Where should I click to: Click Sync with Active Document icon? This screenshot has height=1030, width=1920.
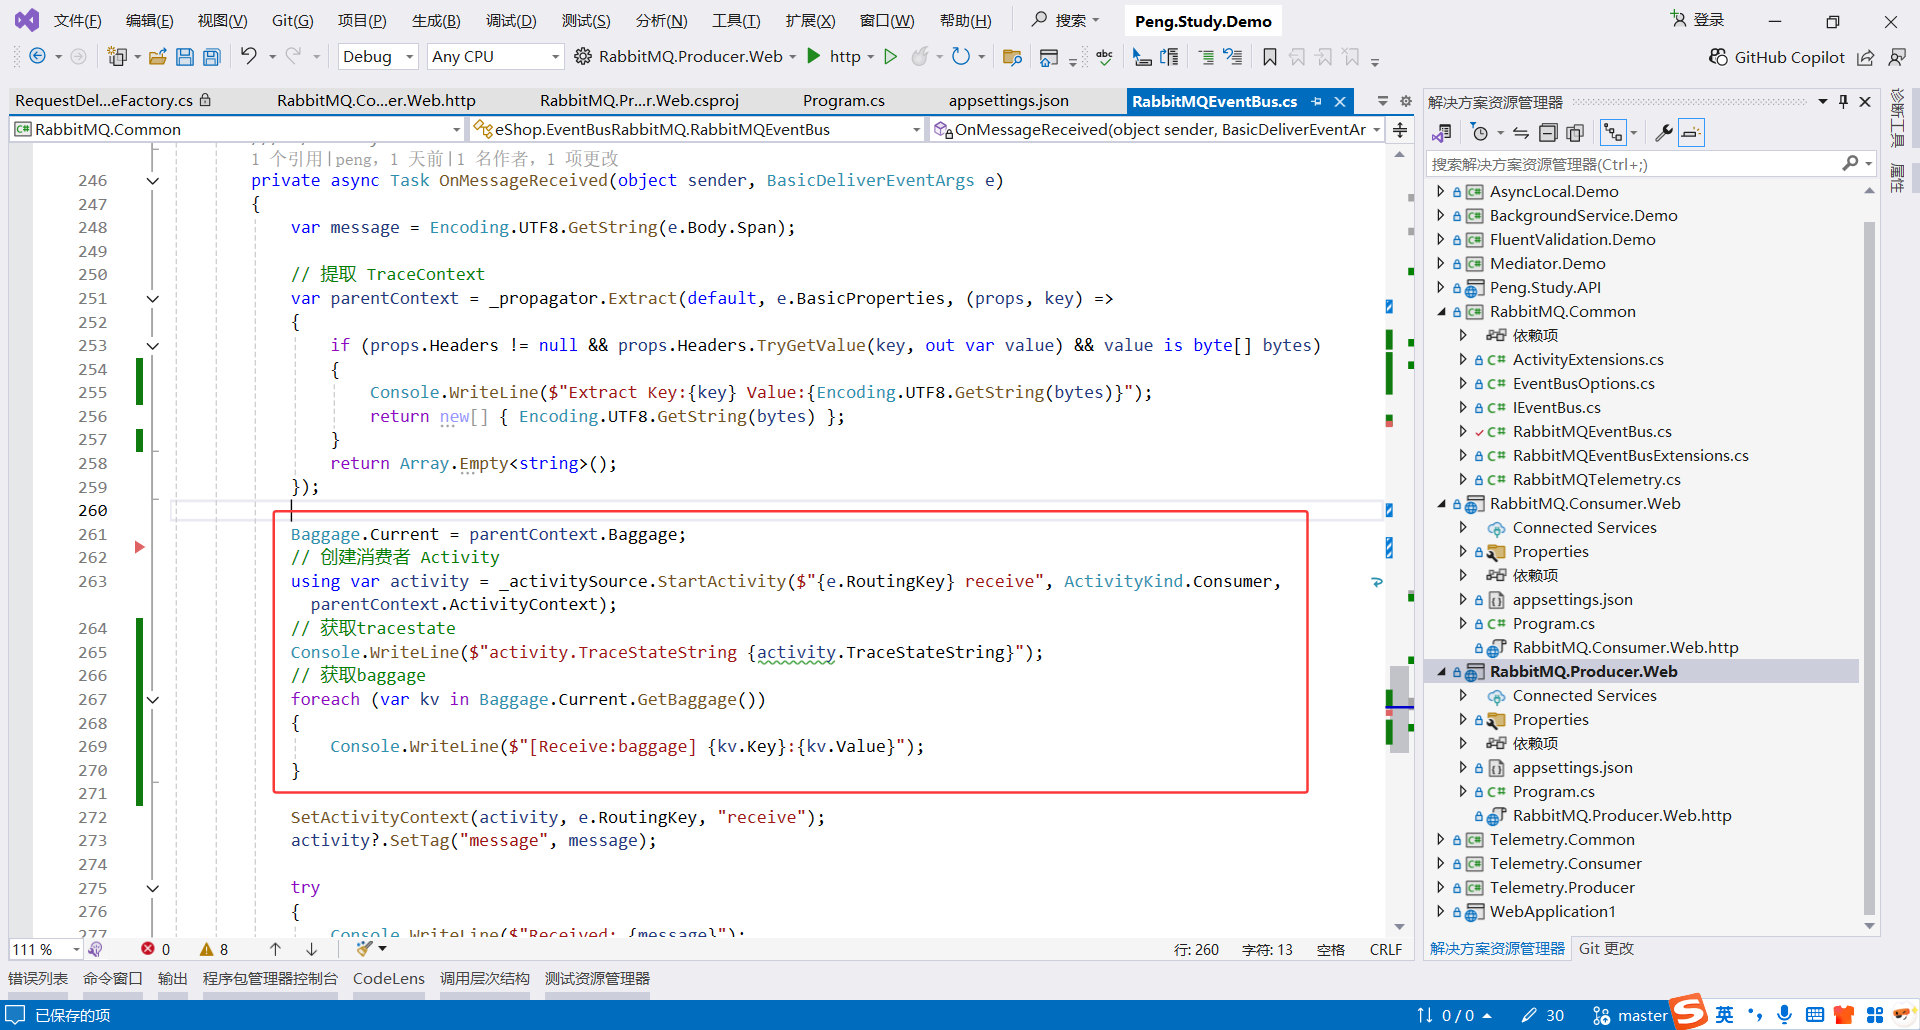click(x=1521, y=133)
